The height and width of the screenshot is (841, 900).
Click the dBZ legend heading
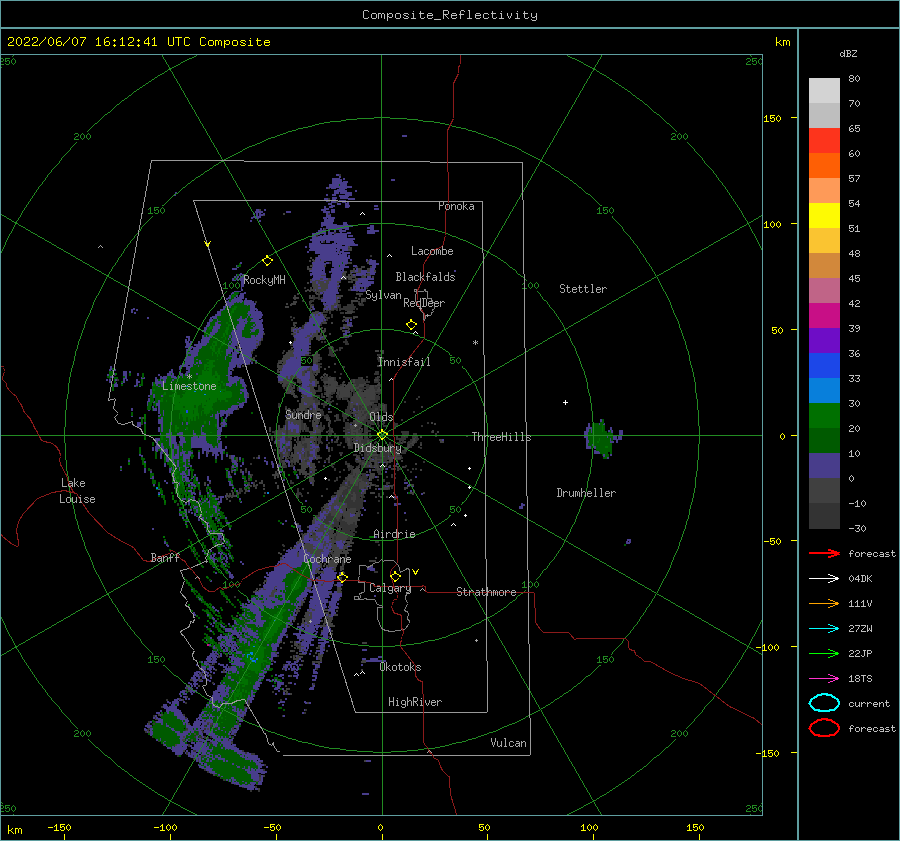tap(848, 54)
